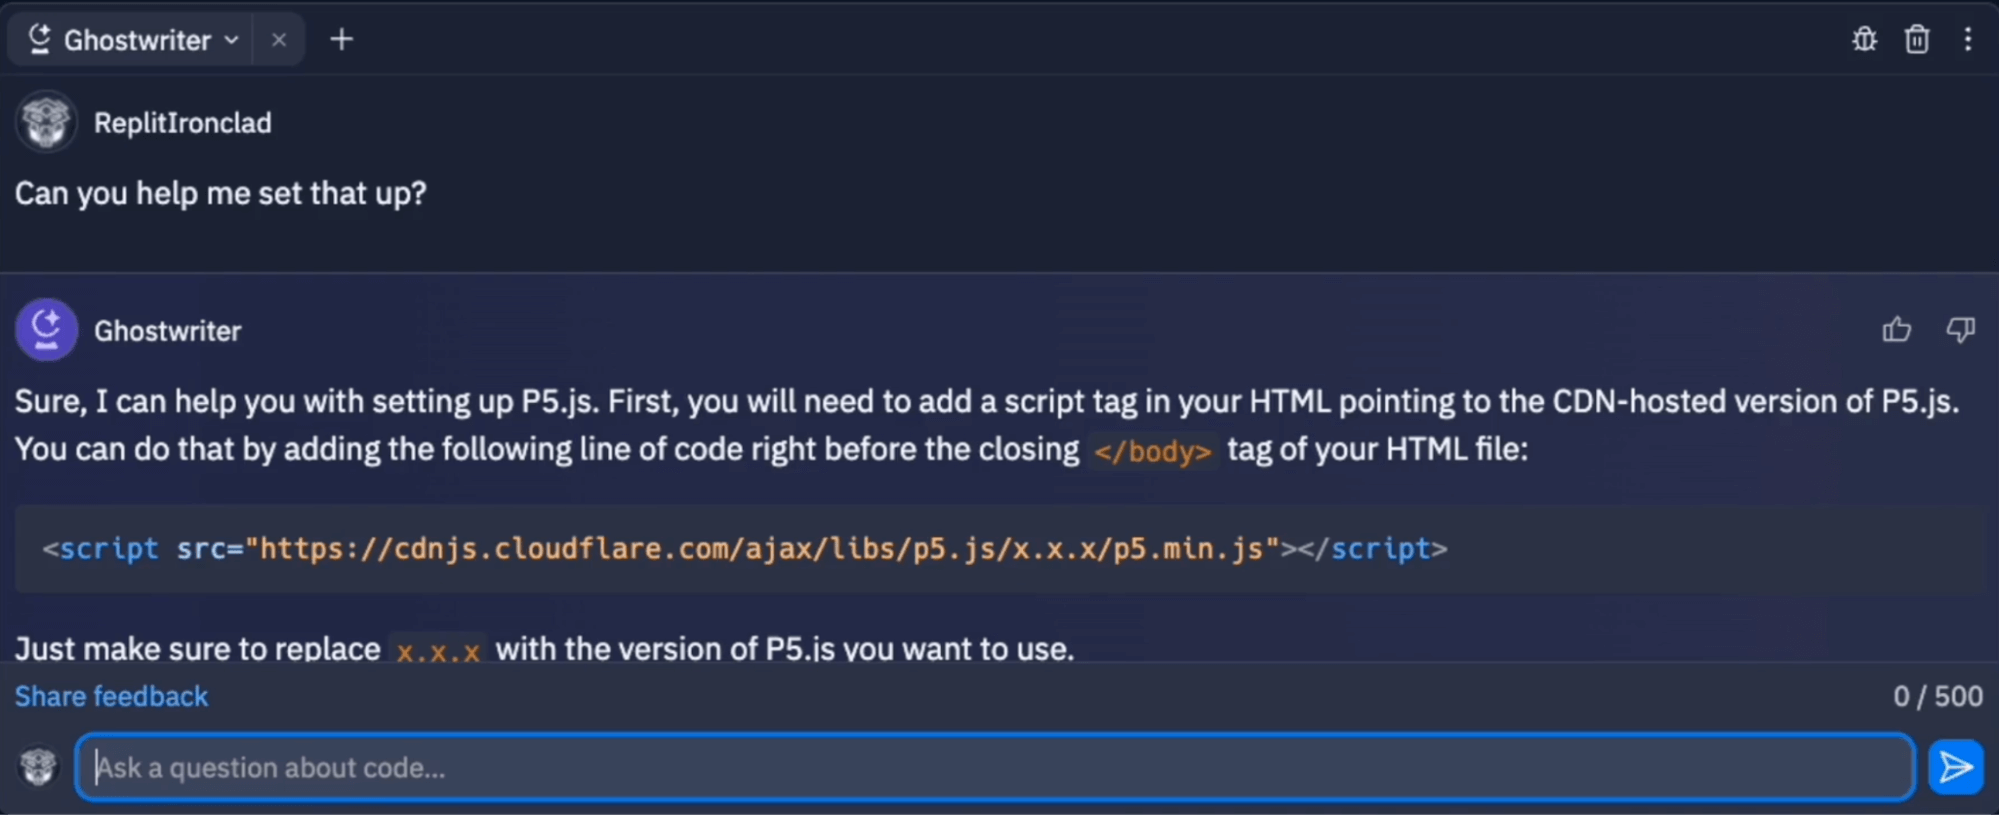The width and height of the screenshot is (1999, 816).
Task: Click the small avatar beside the input
Action: point(39,768)
